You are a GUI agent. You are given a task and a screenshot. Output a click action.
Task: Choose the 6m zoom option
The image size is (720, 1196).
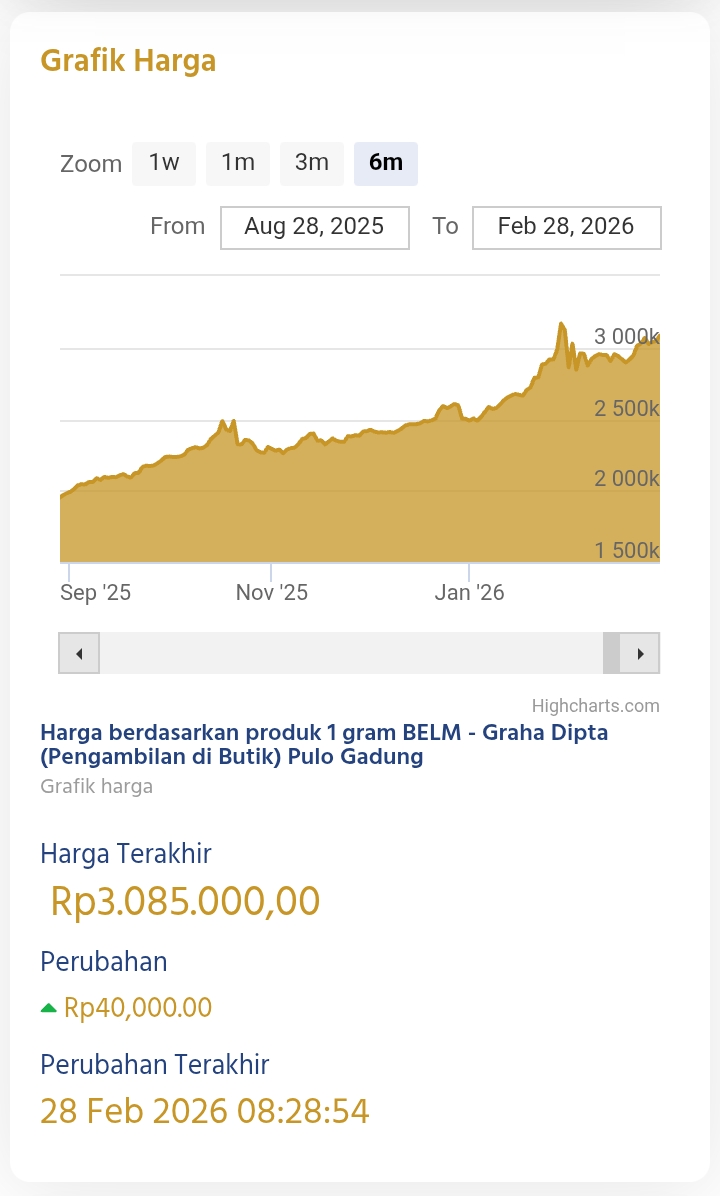386,163
